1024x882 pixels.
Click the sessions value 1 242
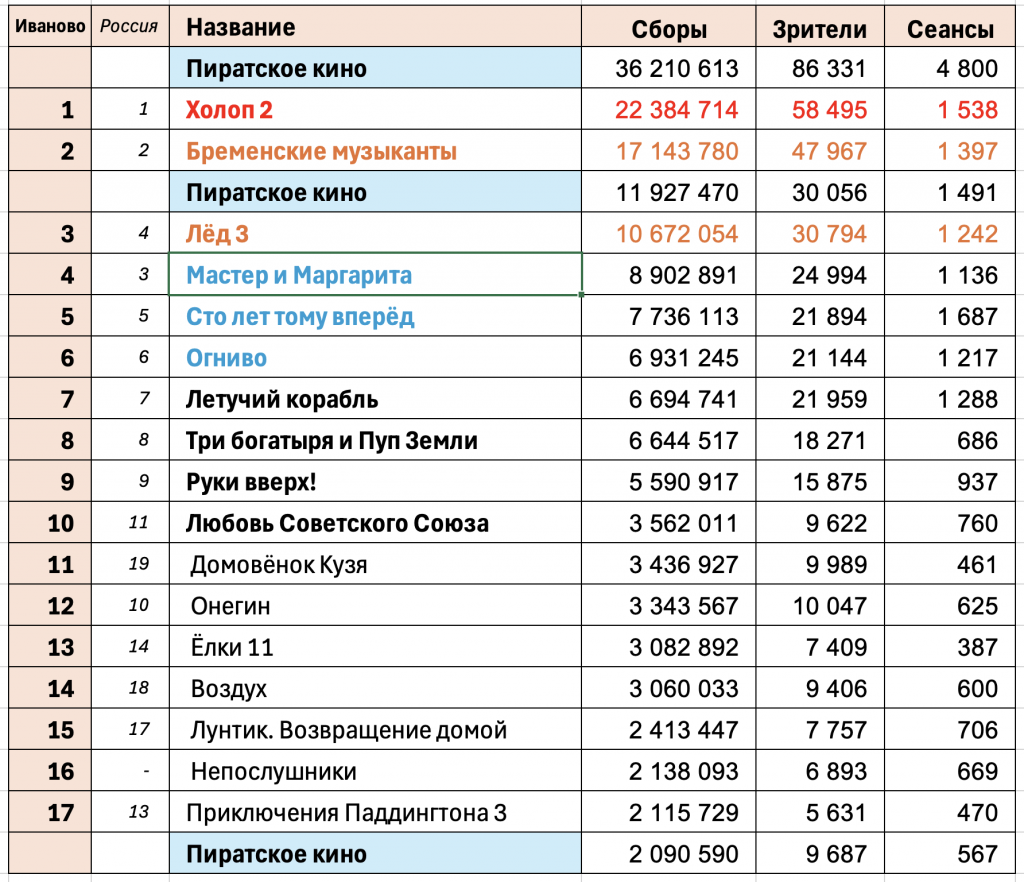tap(967, 234)
